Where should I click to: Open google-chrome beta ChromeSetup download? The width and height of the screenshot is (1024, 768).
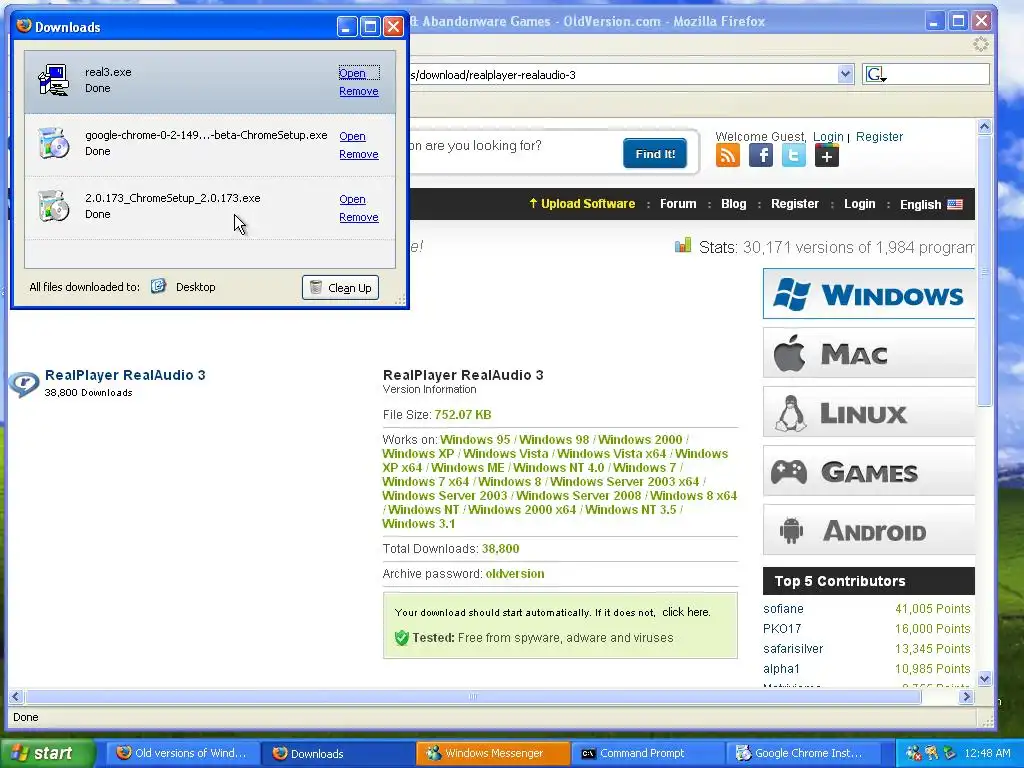click(x=352, y=136)
